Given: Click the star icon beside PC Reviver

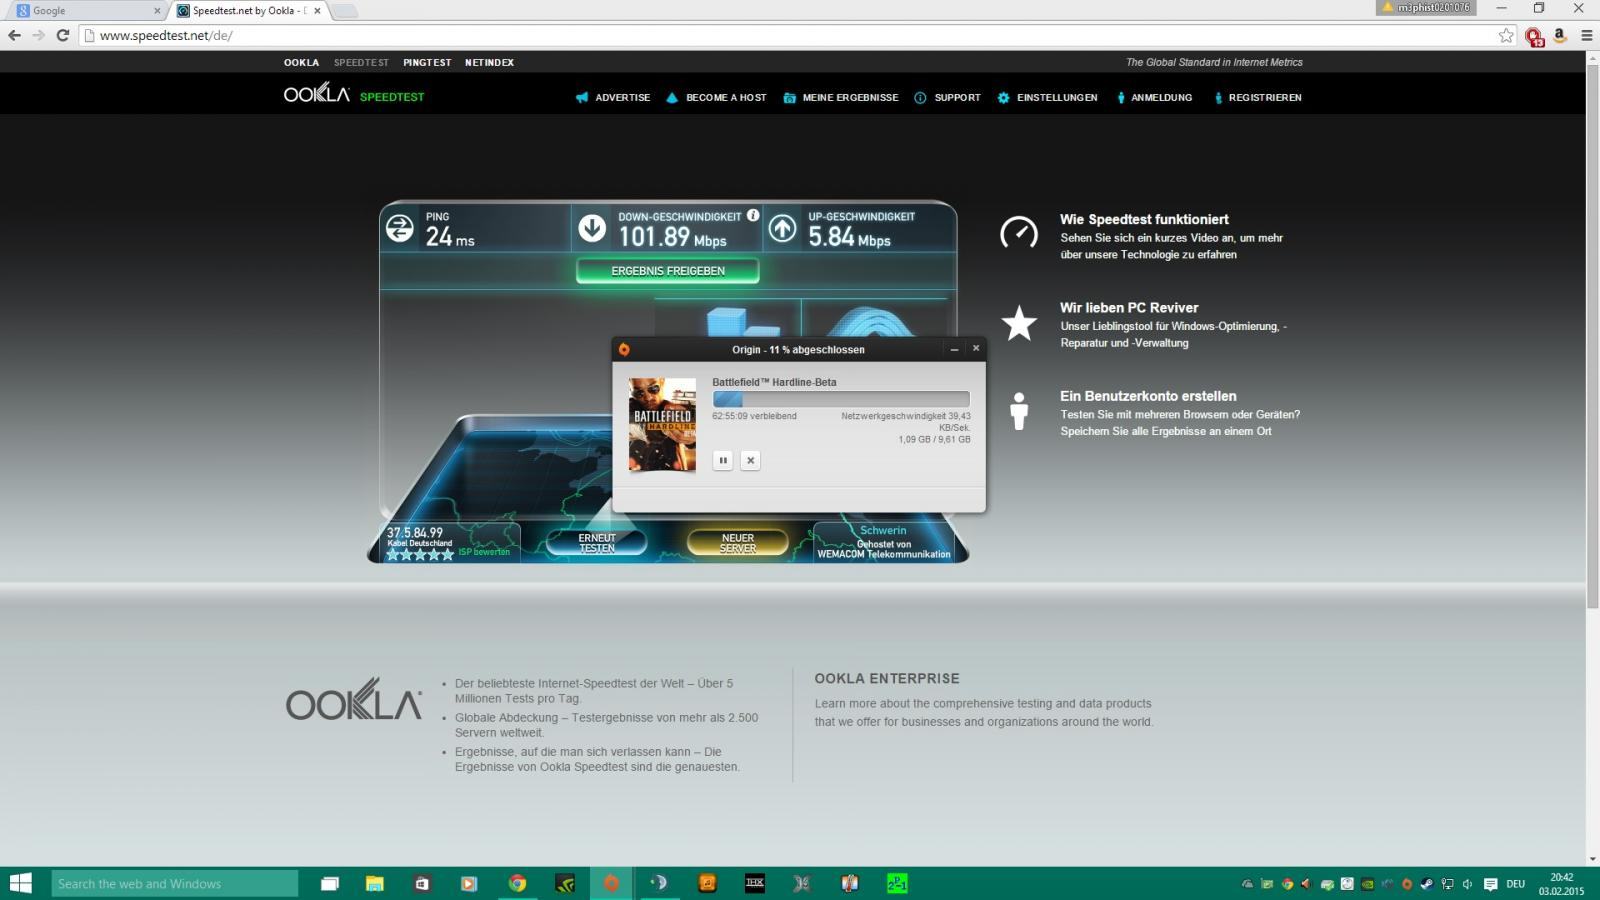Looking at the screenshot, I should point(1019,323).
